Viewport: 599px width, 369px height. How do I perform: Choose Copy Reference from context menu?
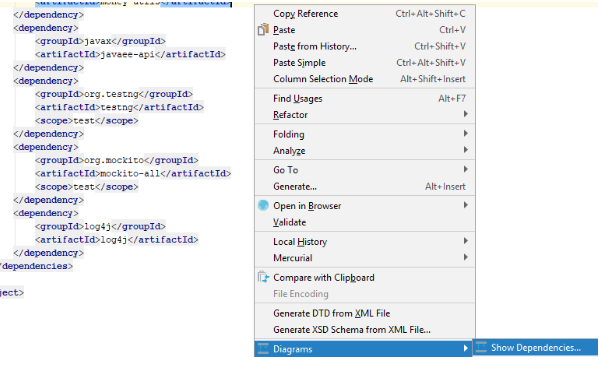[365, 14]
